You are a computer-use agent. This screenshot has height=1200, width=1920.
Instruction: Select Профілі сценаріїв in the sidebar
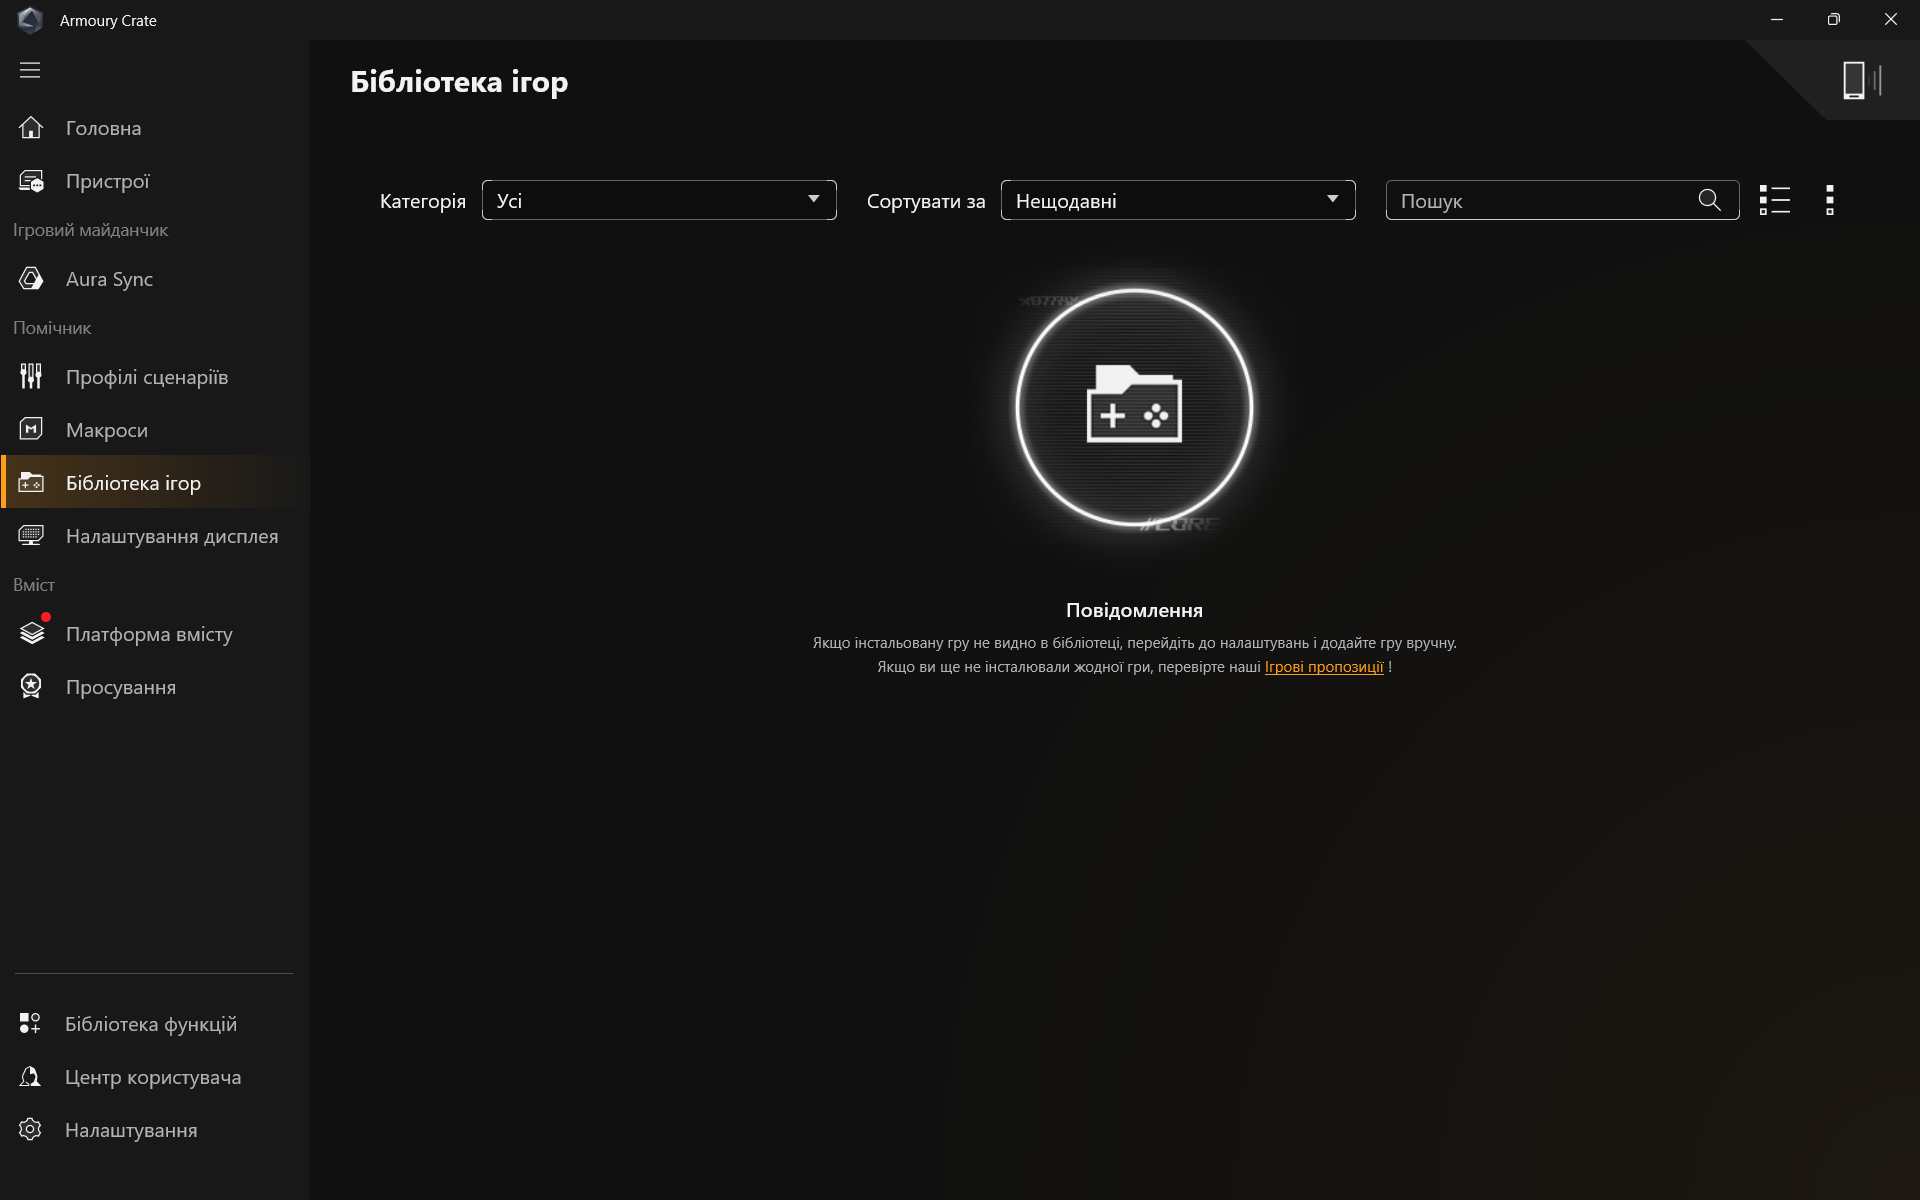[x=146, y=377]
